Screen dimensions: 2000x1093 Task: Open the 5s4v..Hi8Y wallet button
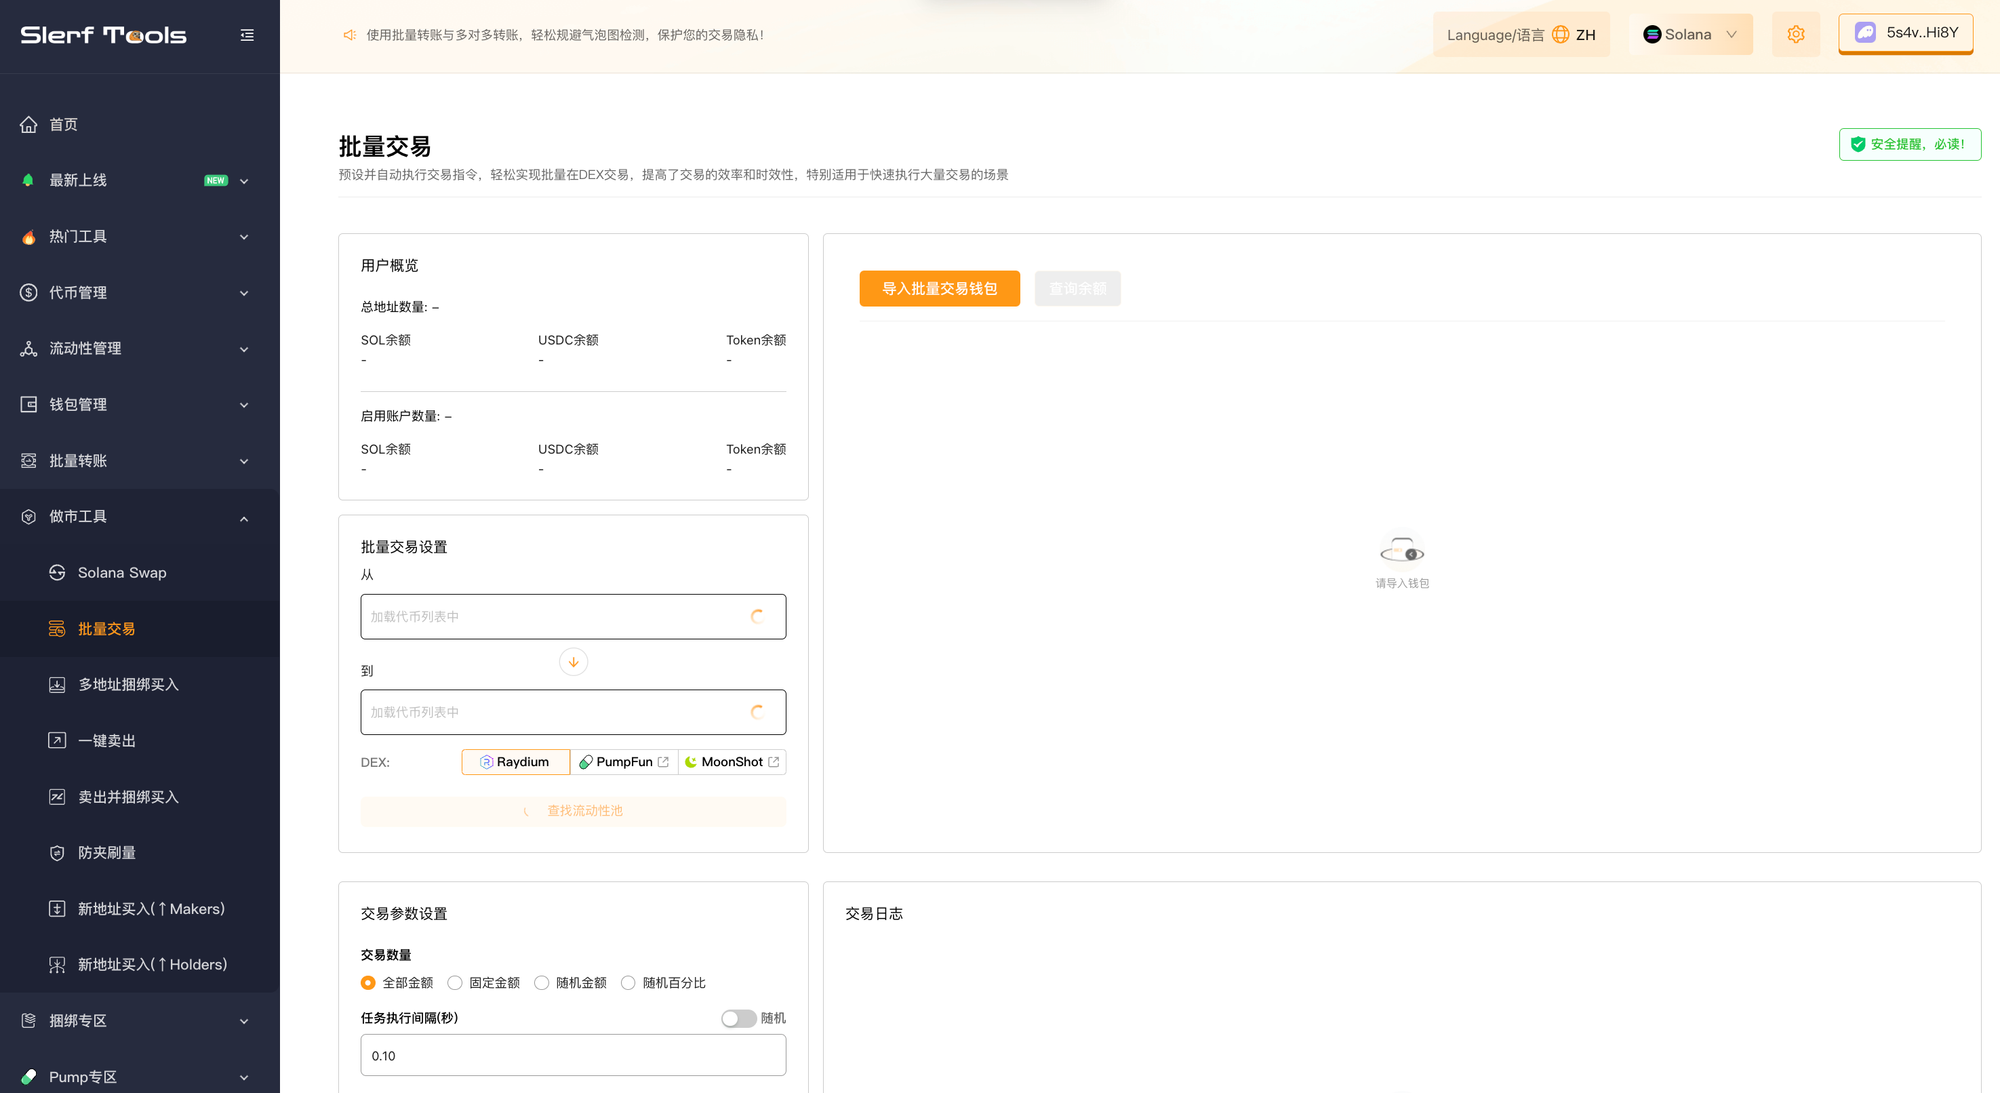[x=1905, y=33]
